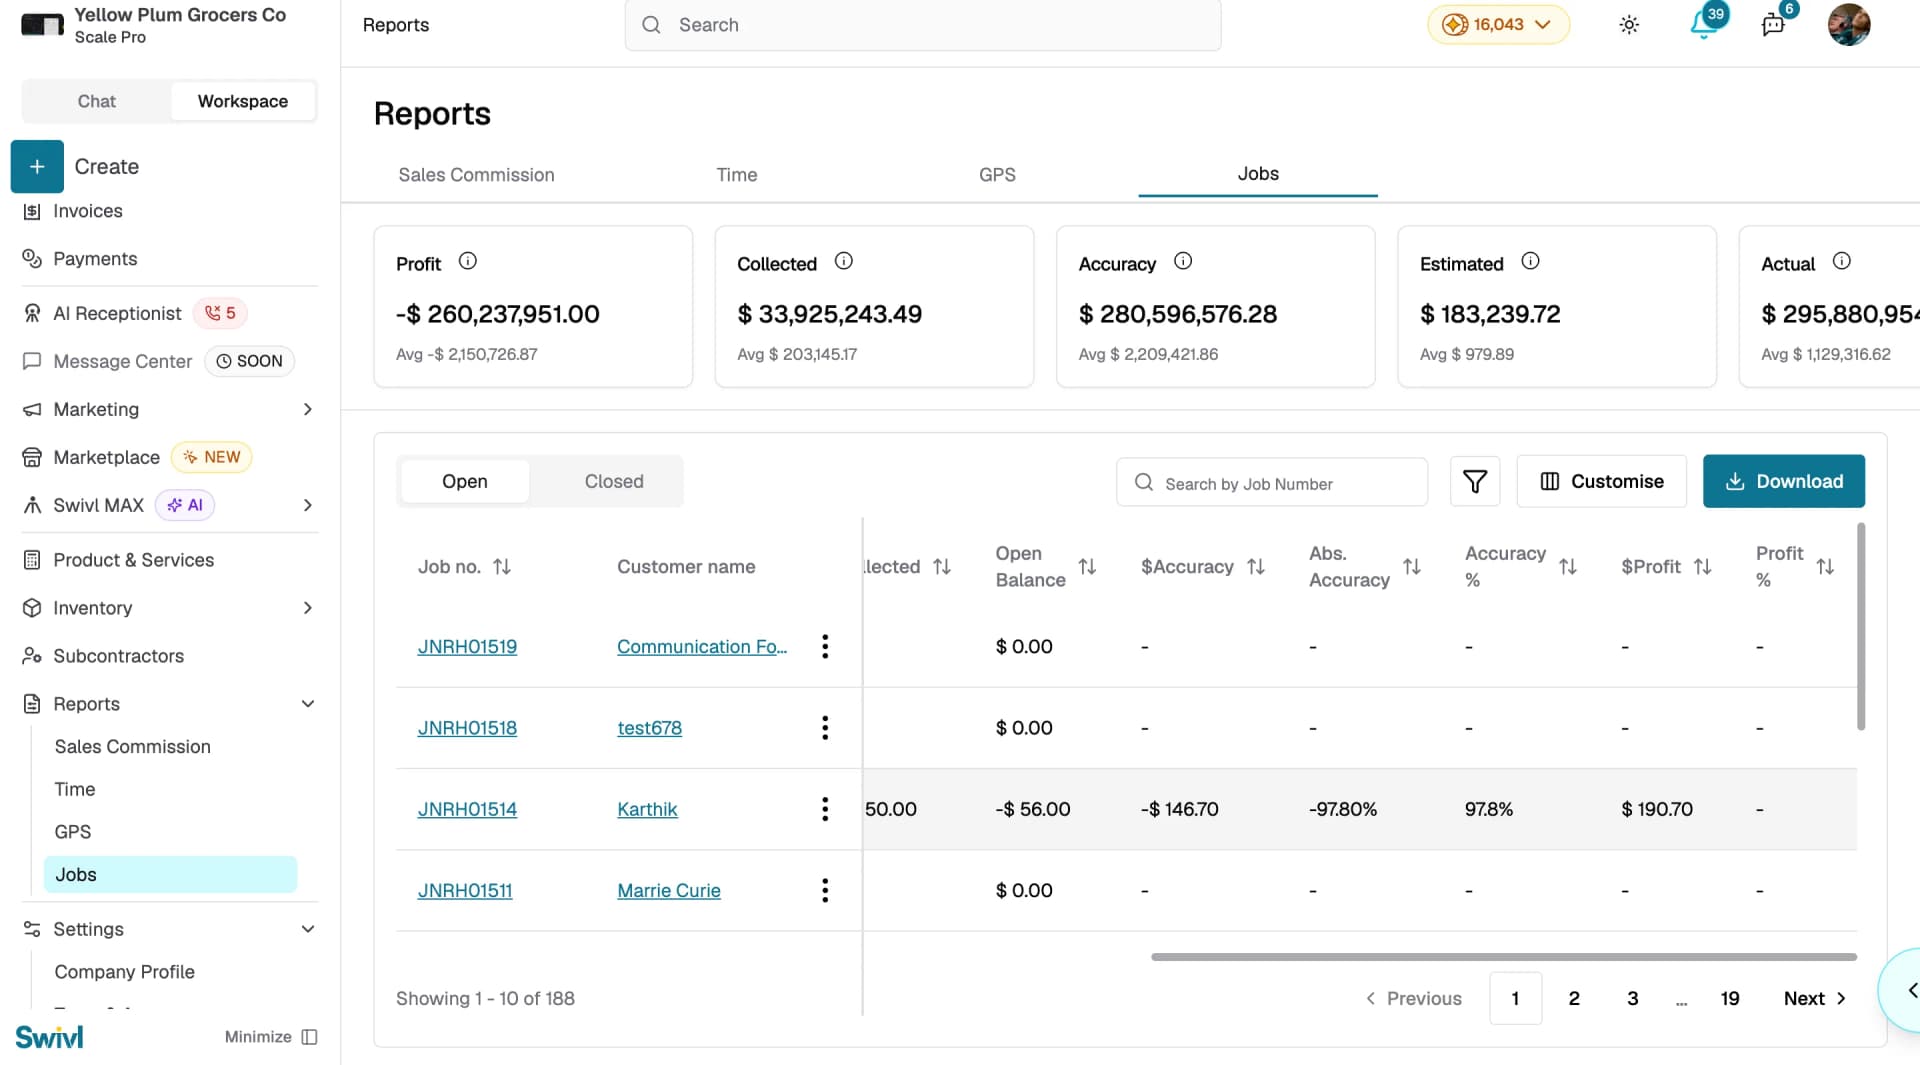Switch to the Closed jobs toggle
1920x1065 pixels.
point(614,481)
